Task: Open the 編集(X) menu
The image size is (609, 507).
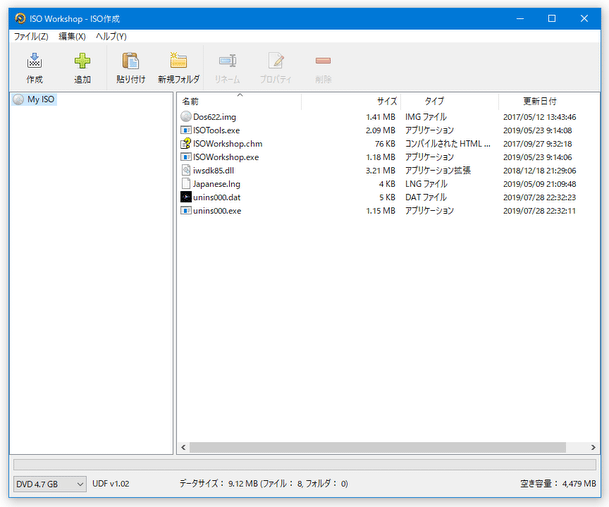Action: pos(72,36)
